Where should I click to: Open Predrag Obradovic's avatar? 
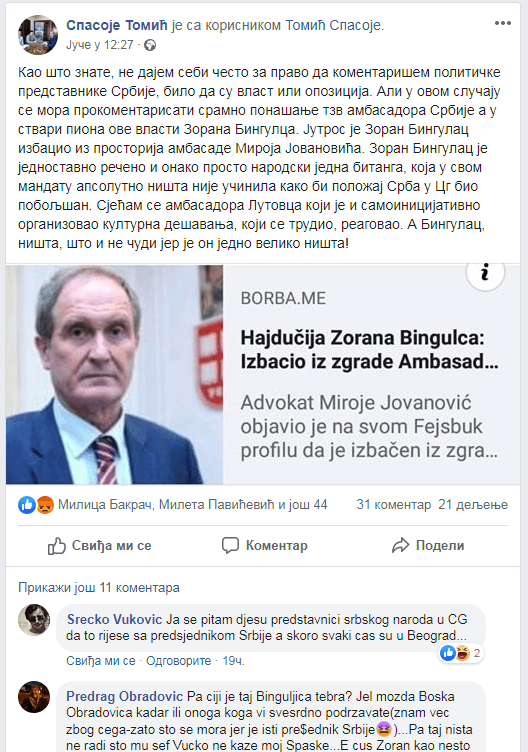tap(34, 696)
